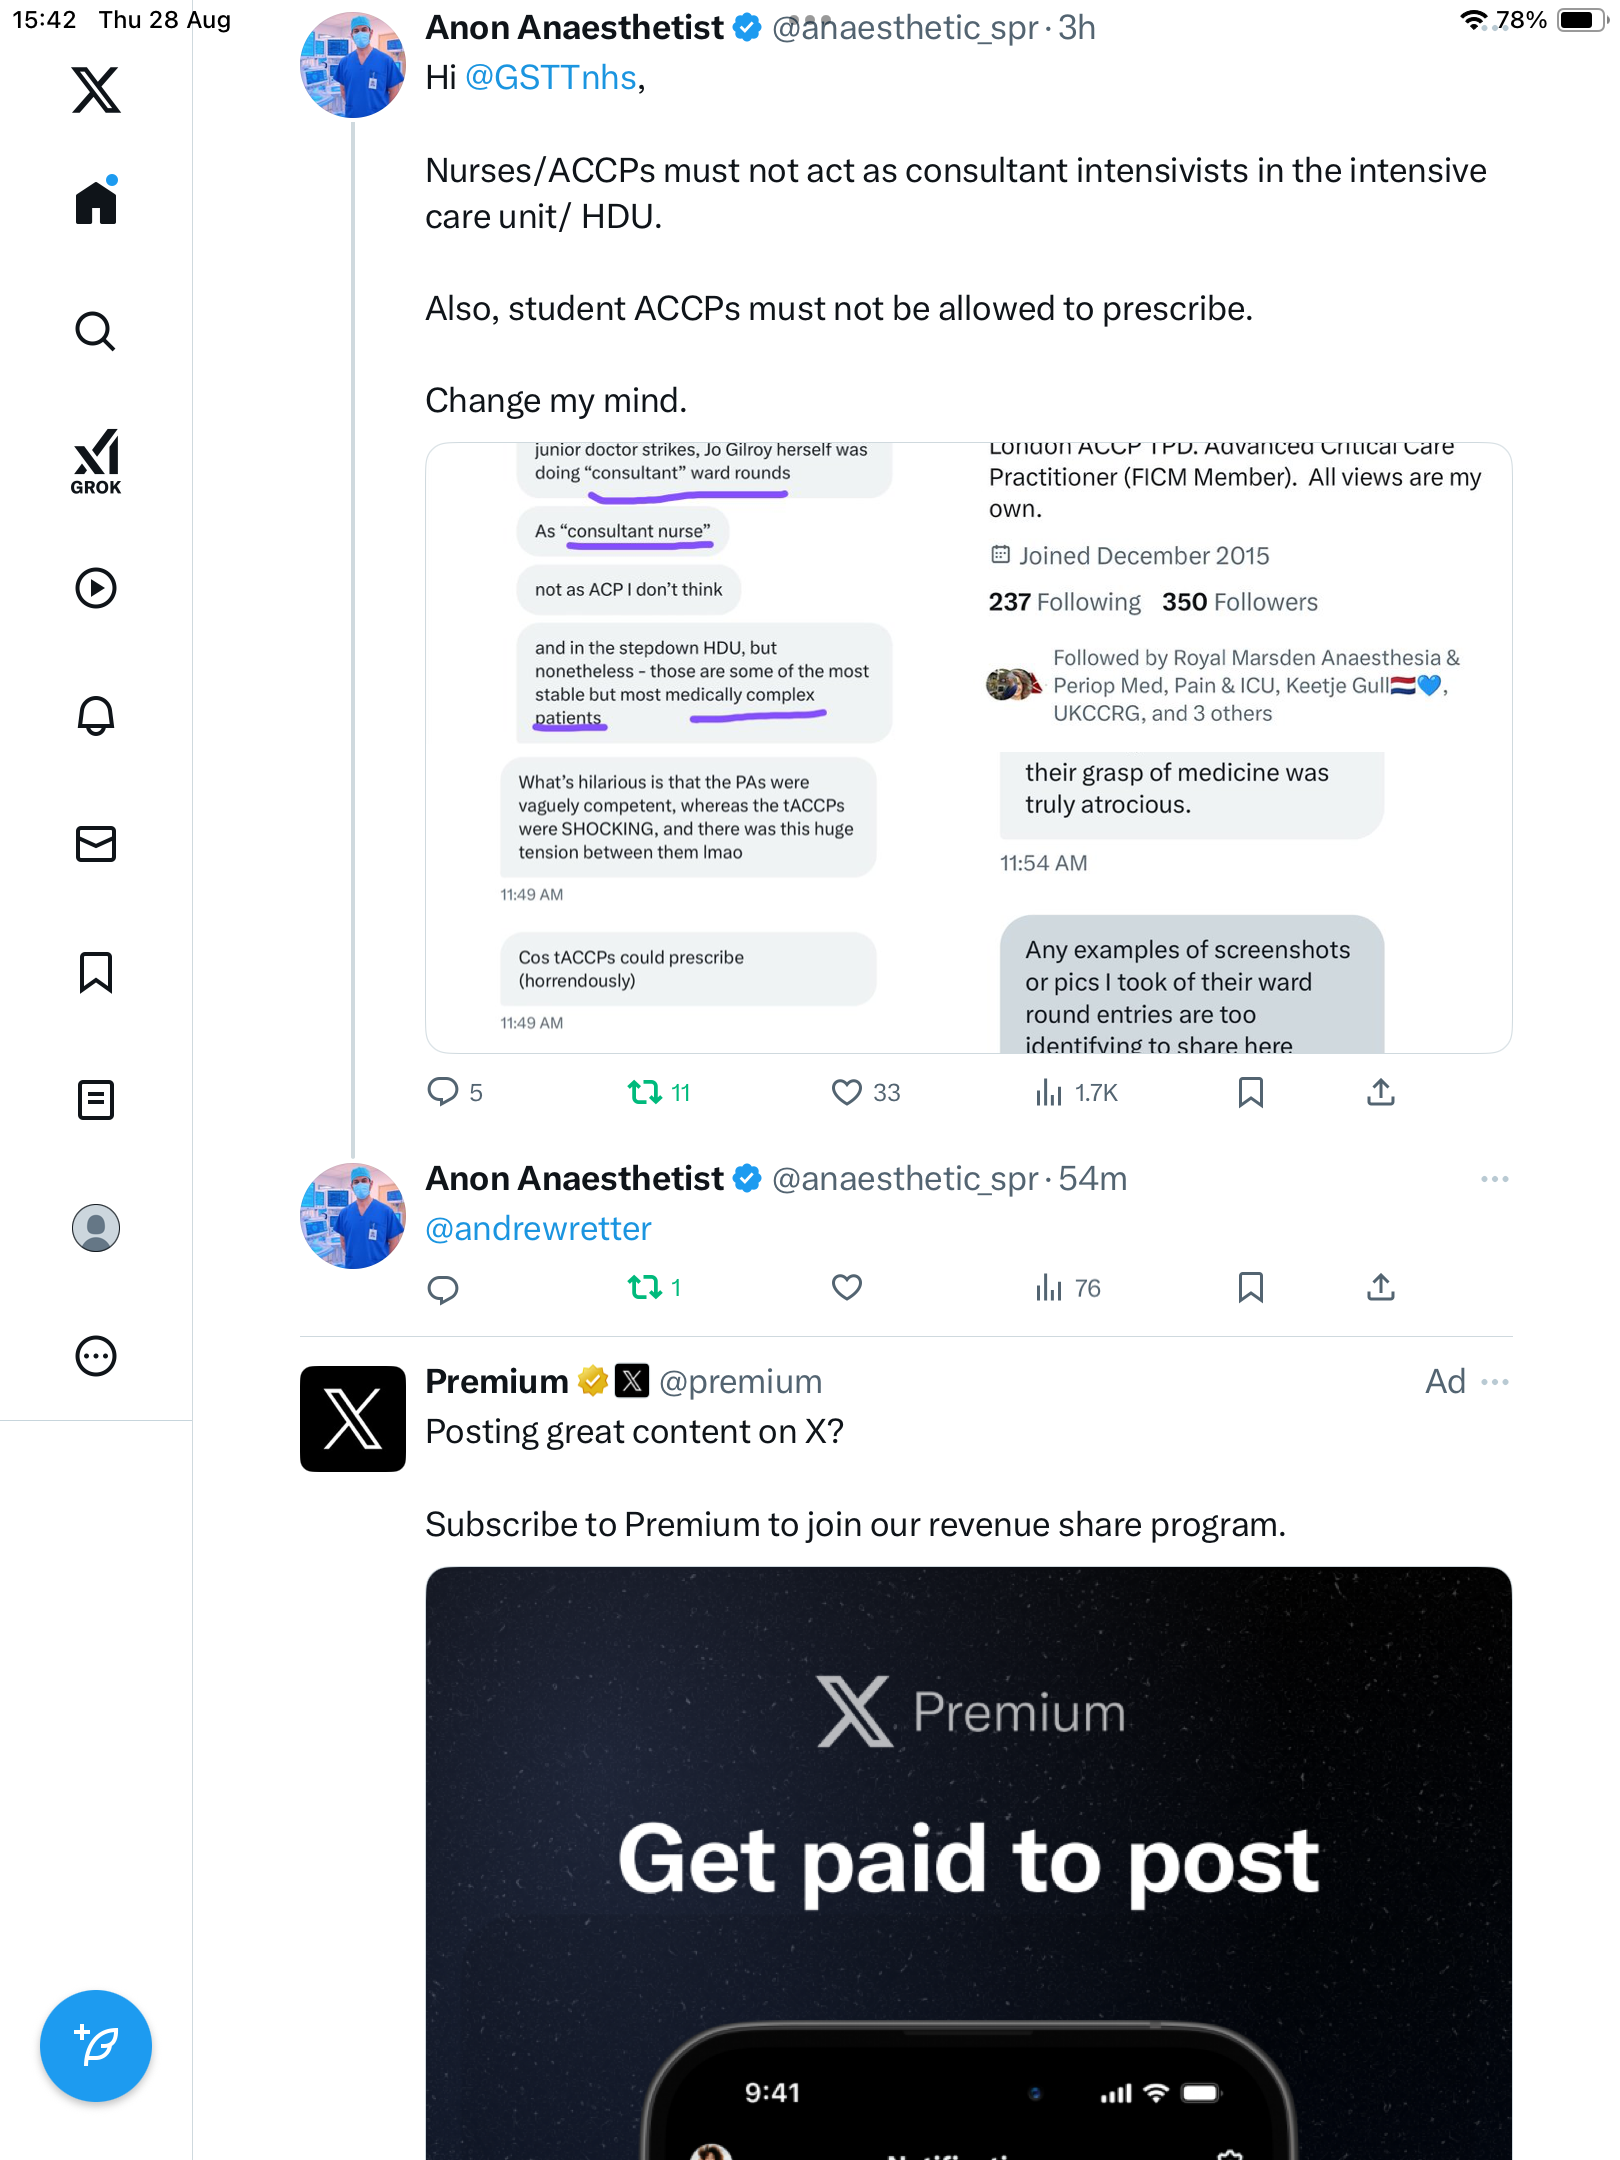Open the Search icon in sidebar
Screen dimensions: 1620x2160
(x=96, y=331)
